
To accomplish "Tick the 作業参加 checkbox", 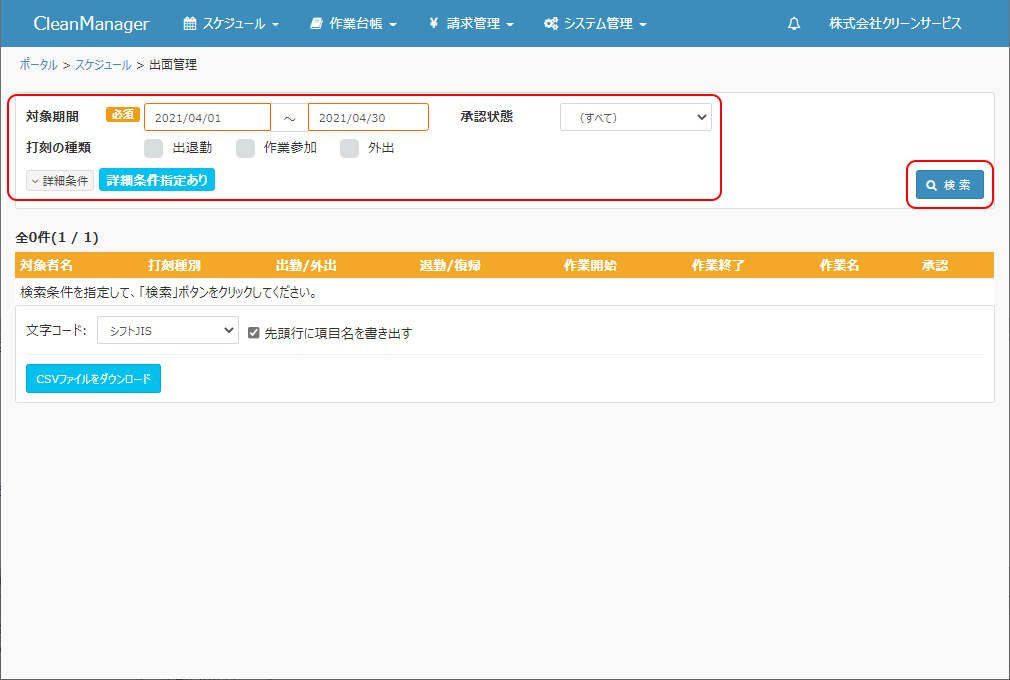I will tap(245, 149).
